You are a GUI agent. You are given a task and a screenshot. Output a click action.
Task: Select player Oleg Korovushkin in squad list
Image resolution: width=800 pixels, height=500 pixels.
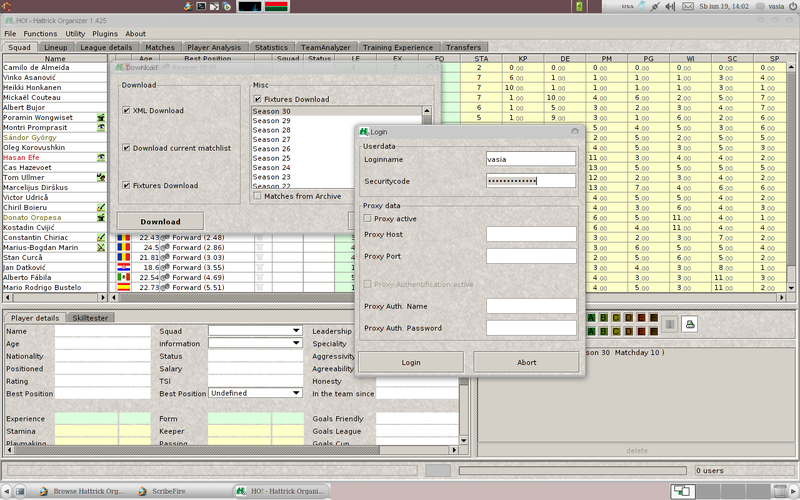click(x=55, y=147)
